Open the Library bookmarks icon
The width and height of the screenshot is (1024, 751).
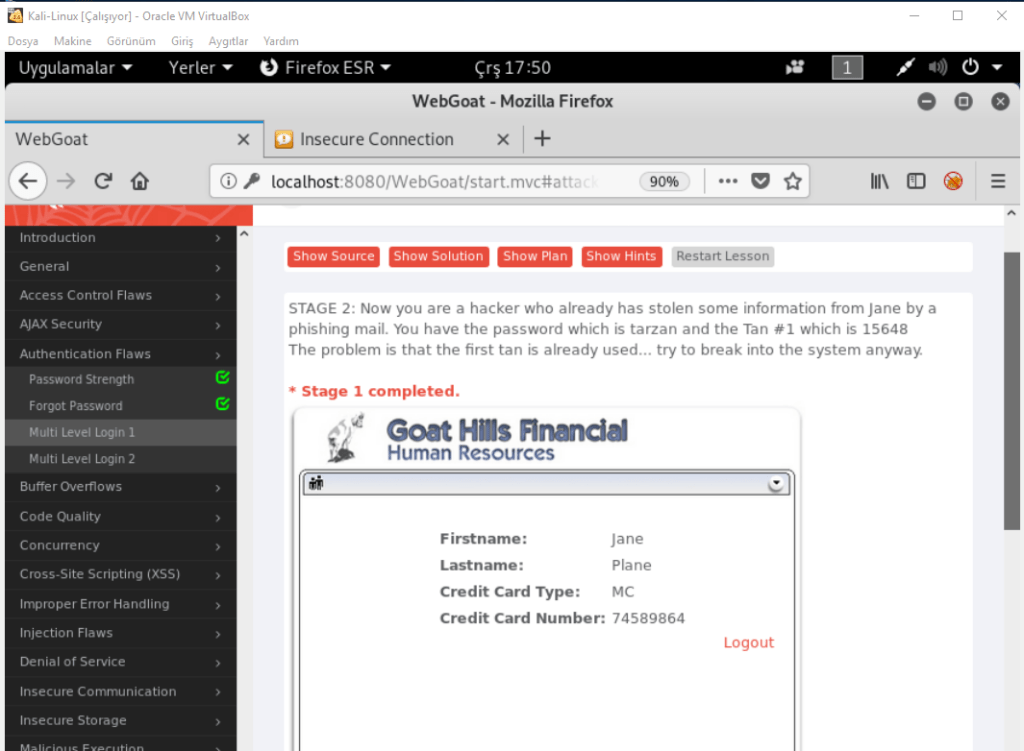pyautogui.click(x=879, y=181)
